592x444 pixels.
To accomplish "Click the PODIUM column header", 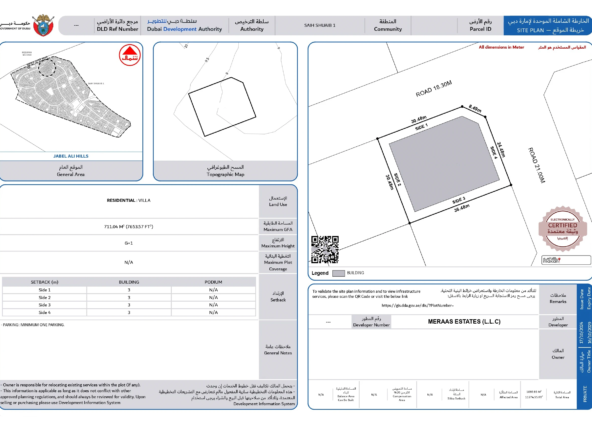I will [213, 282].
